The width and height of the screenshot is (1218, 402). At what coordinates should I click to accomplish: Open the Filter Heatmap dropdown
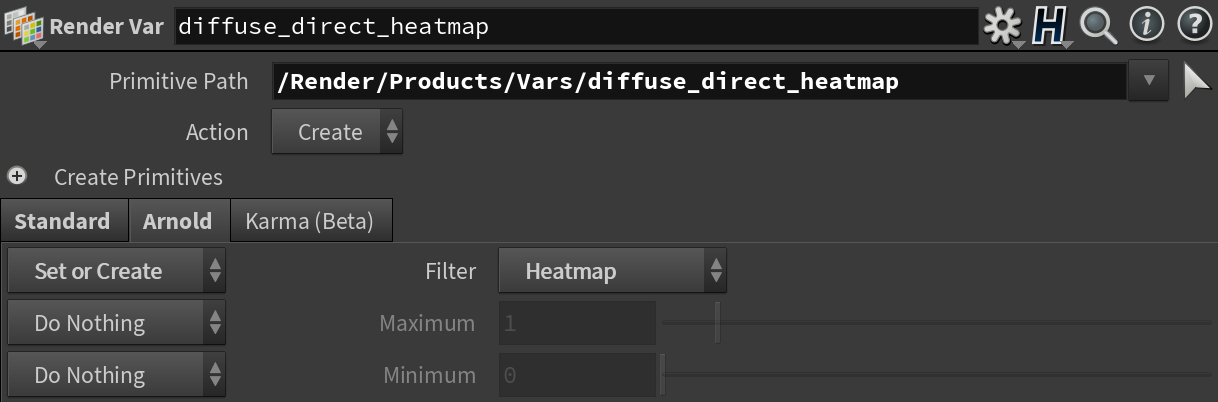tap(612, 271)
